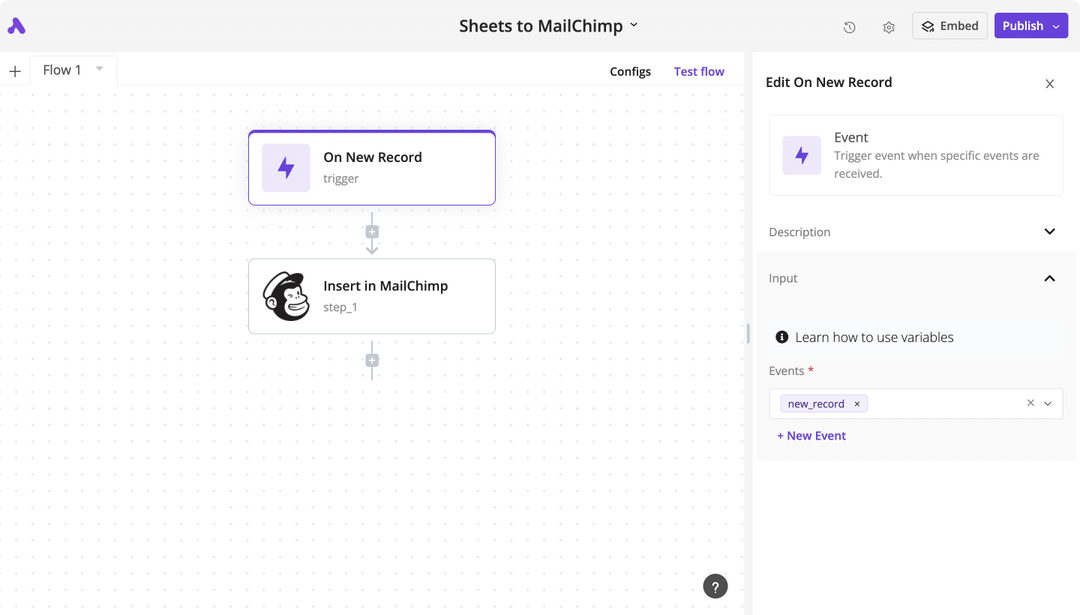Click the settings gear icon

click(888, 27)
